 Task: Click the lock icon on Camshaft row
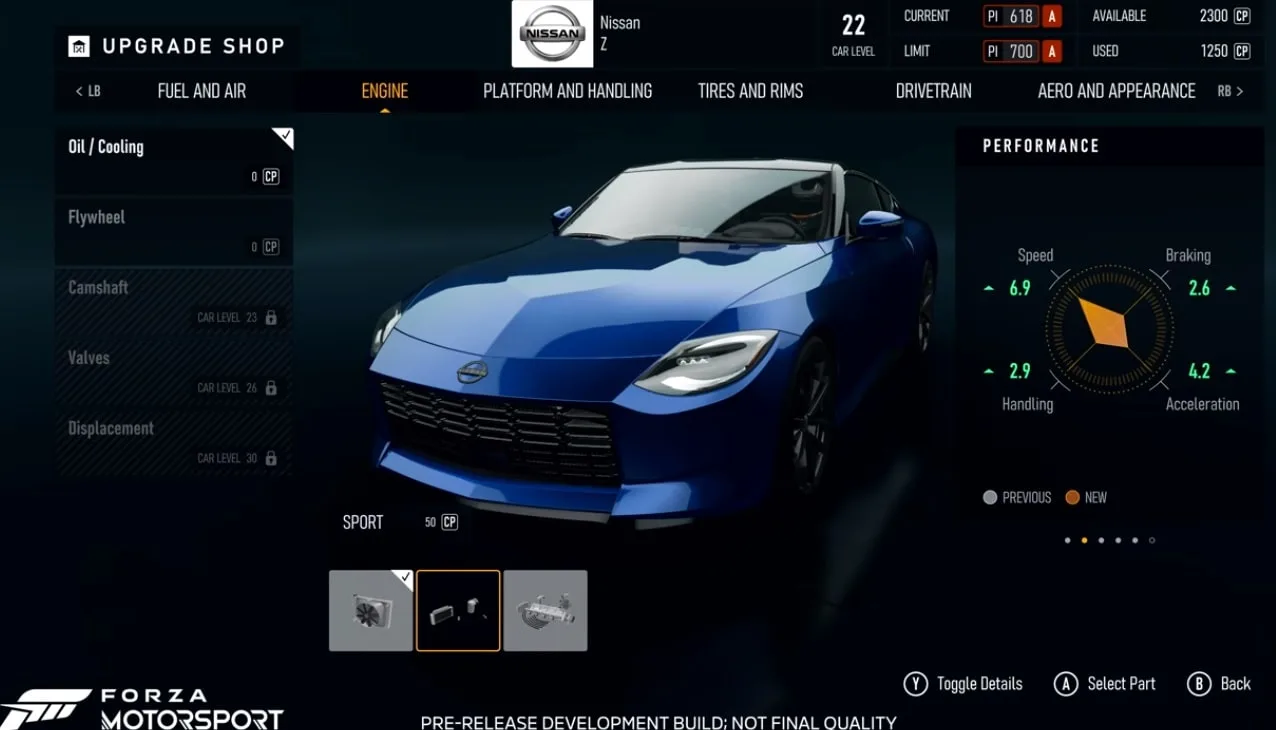click(270, 317)
